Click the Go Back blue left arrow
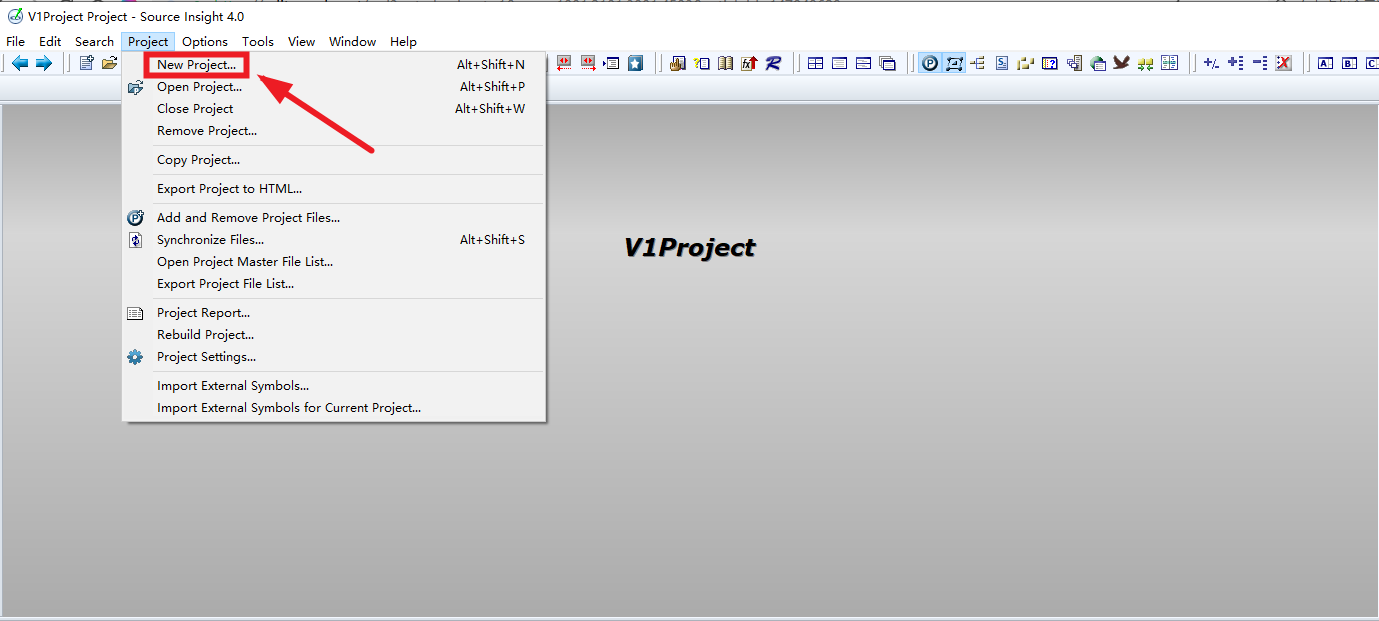The image size is (1379, 621). click(x=20, y=63)
